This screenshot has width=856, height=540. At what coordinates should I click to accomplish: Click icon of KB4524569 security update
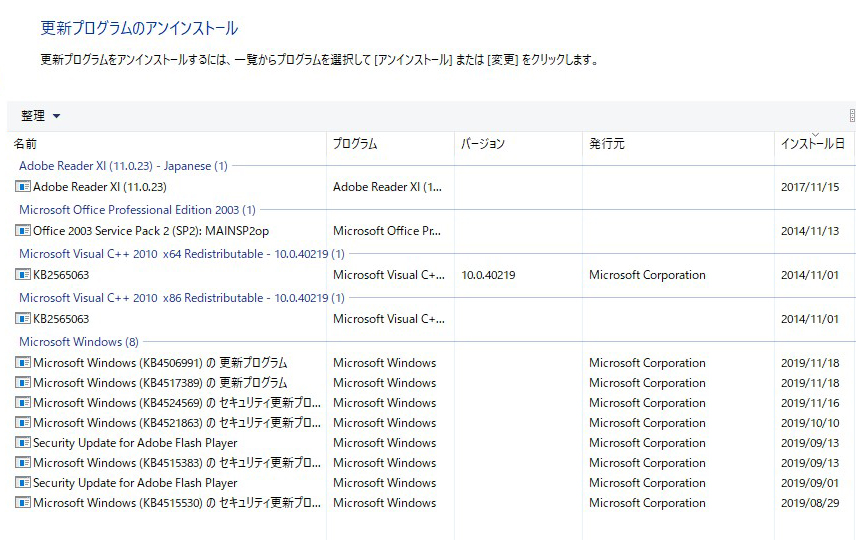tap(23, 402)
